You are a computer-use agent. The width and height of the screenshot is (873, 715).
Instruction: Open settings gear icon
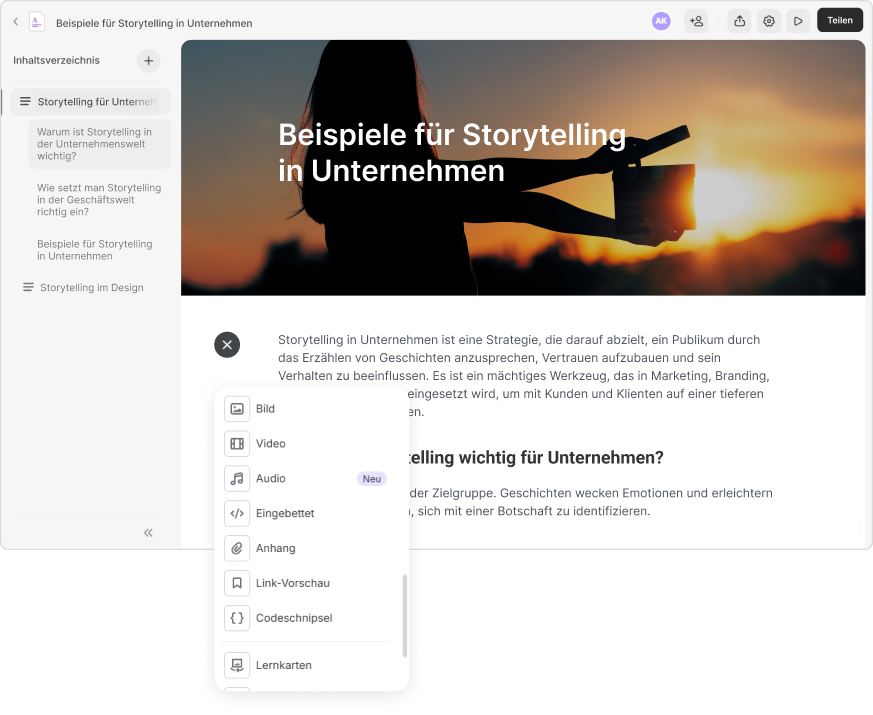pos(769,21)
